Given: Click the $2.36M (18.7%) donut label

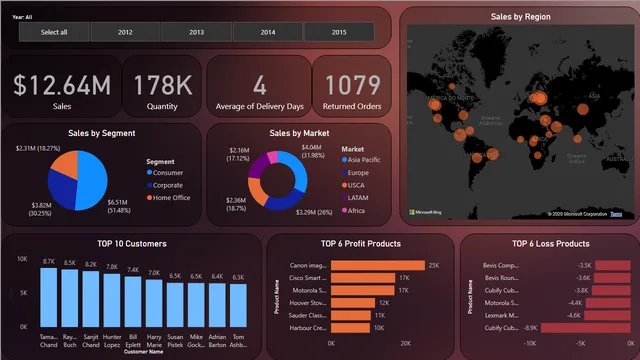Looking at the screenshot, I should coord(236,204).
